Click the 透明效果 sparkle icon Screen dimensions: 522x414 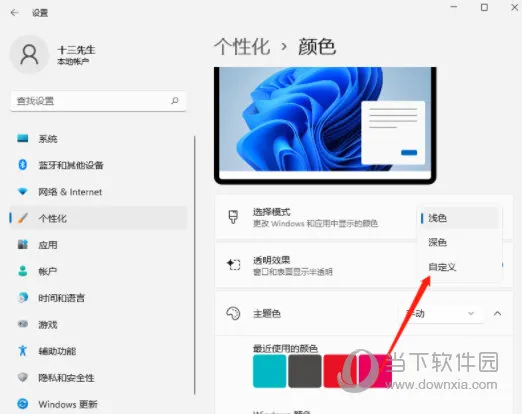(233, 265)
